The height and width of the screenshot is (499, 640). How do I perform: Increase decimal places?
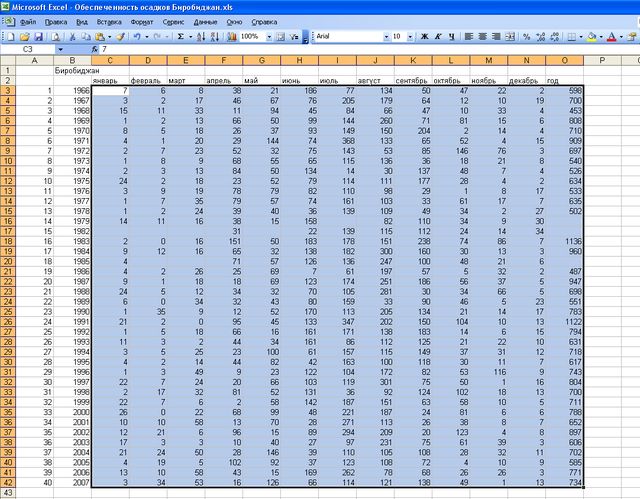(x=540, y=37)
